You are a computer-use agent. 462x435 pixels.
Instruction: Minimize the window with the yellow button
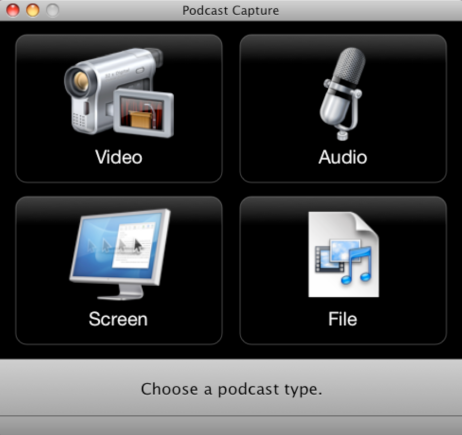pyautogui.click(x=33, y=10)
